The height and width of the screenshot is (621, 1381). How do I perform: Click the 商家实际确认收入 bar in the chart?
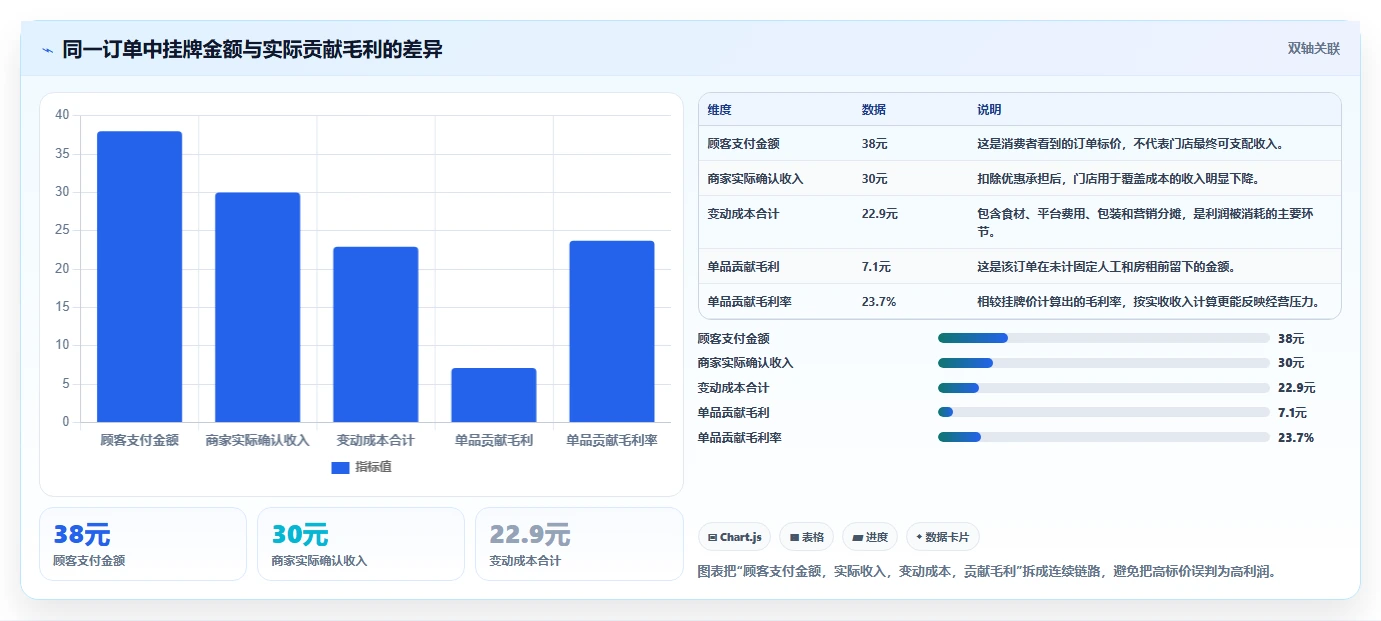pyautogui.click(x=257, y=307)
